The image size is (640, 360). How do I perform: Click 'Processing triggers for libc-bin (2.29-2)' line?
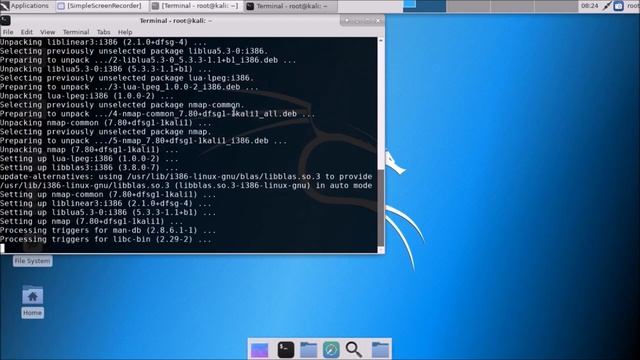[x=105, y=239]
